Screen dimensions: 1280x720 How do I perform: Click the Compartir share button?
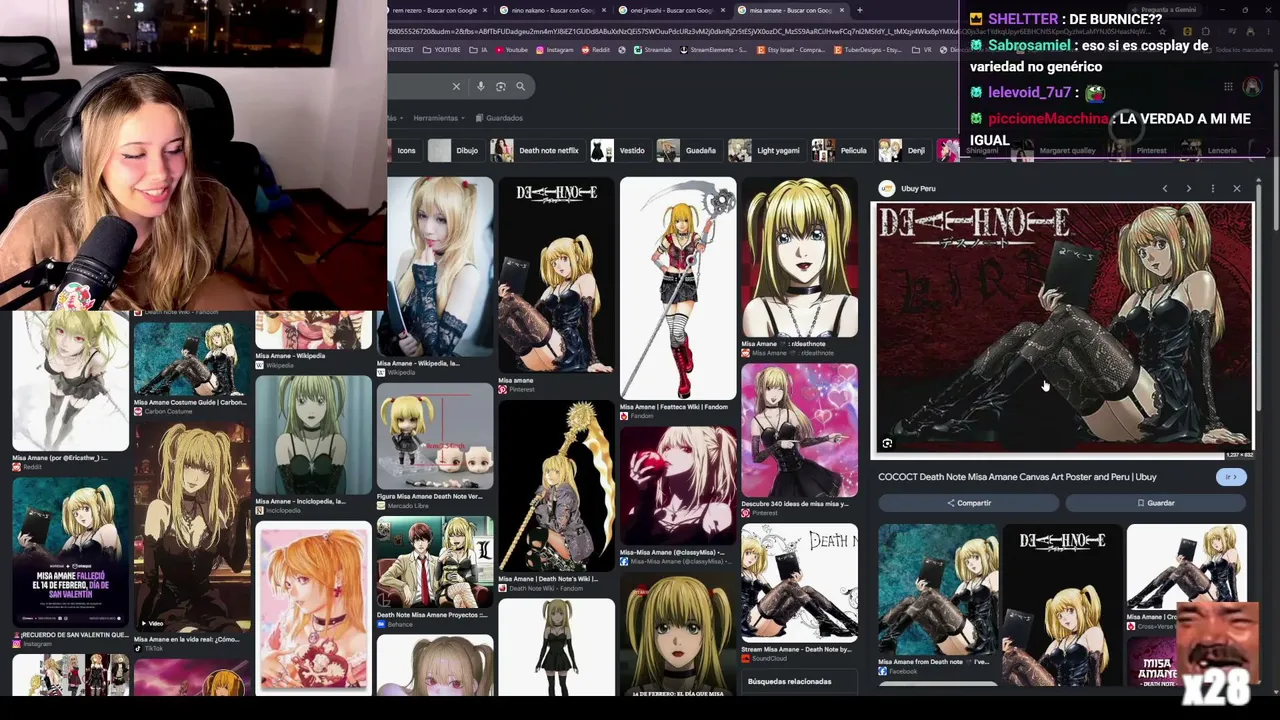pyautogui.click(x=968, y=503)
